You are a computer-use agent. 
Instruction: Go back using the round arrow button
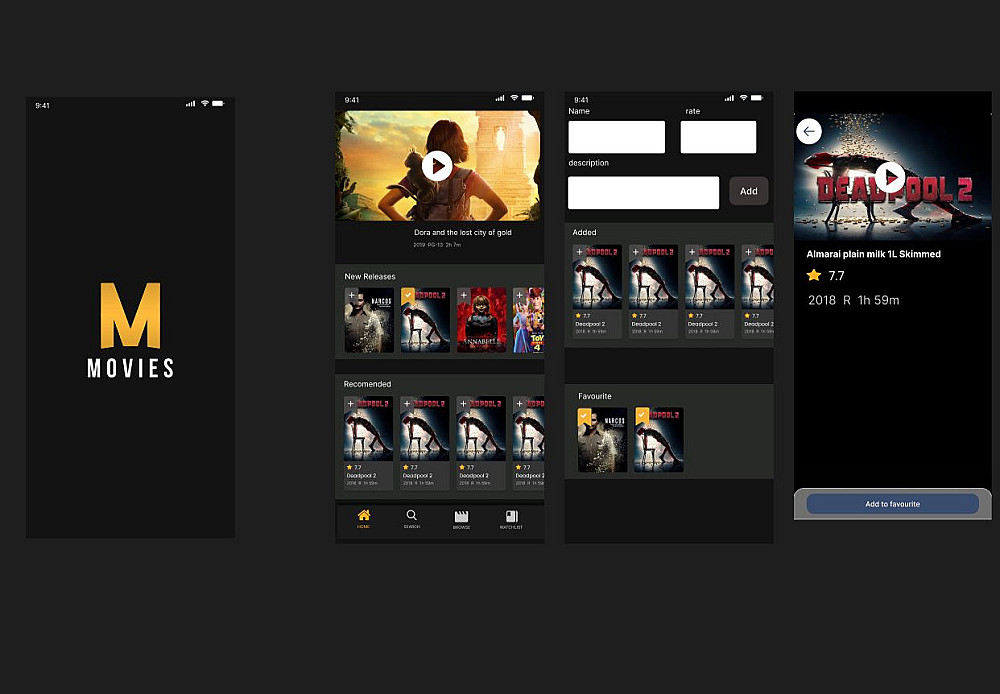(809, 131)
